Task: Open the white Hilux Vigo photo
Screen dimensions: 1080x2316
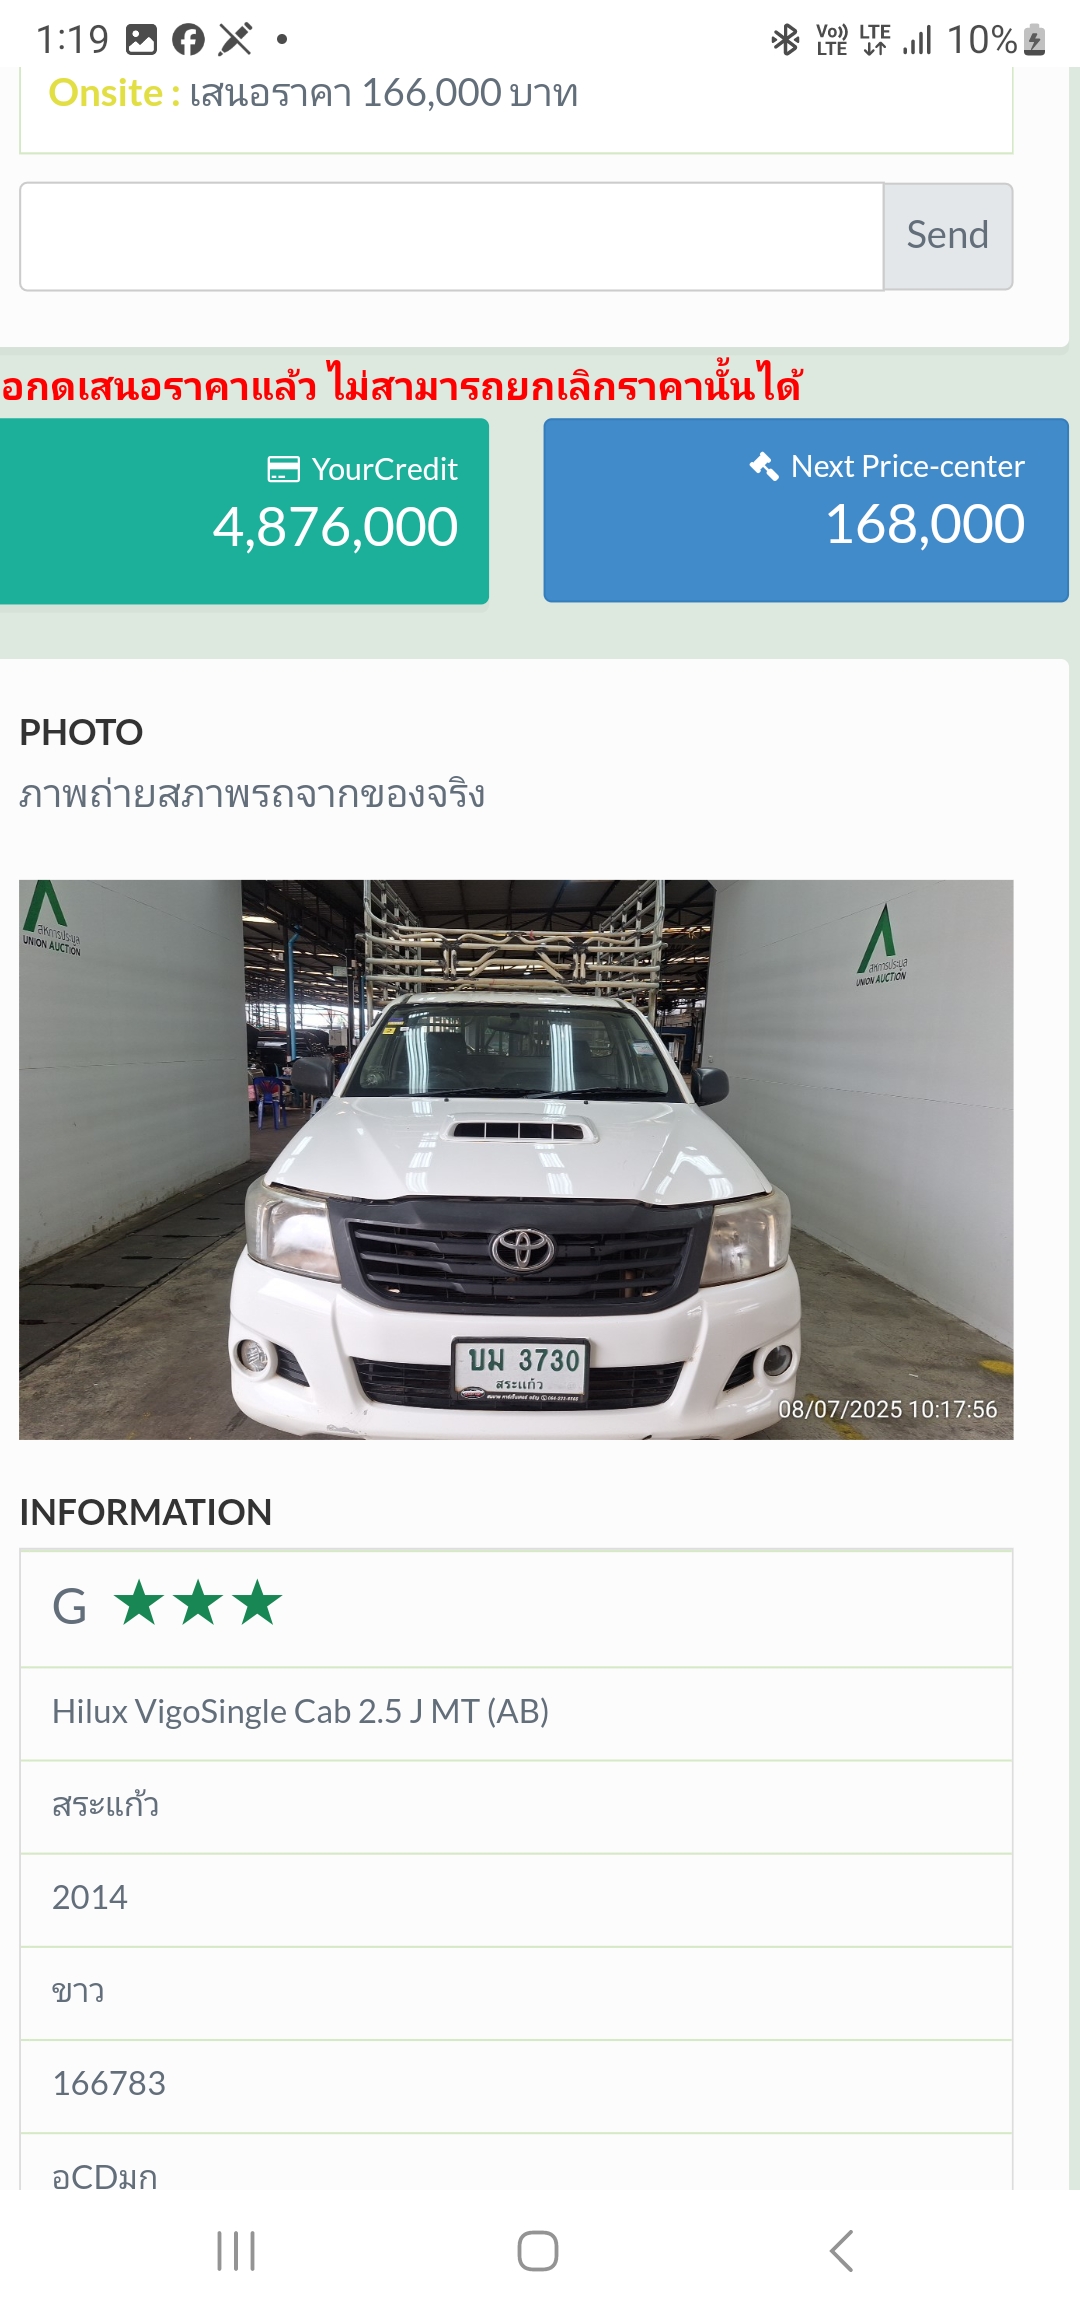Action: pos(516,1160)
